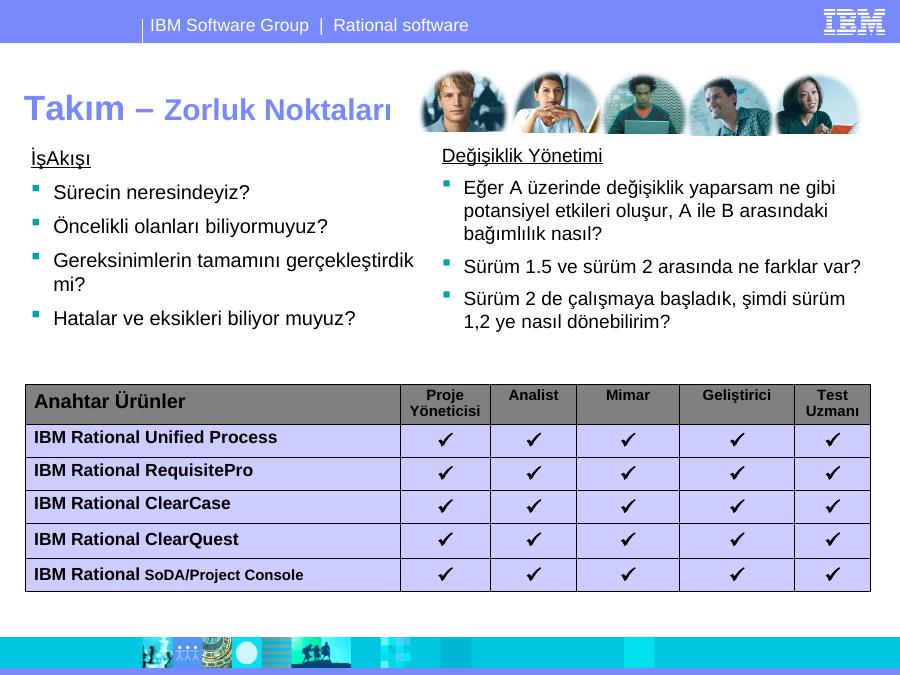Viewport: 900px width, 675px height.
Task: Click the ClearCase checkmark under Proje Yöneticisi
Action: 445,506
